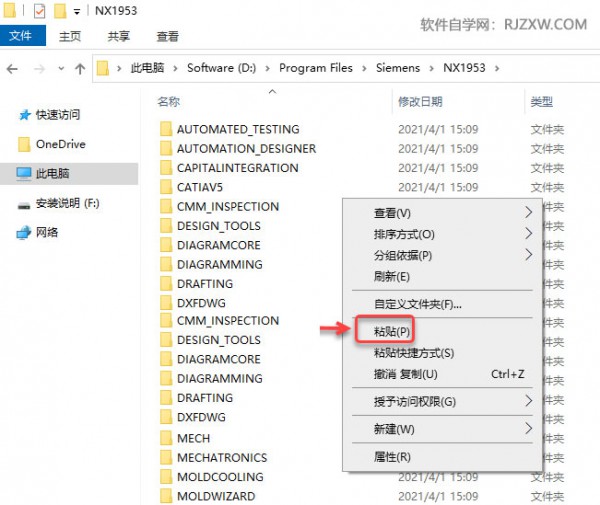Expand the chevron after Software (D:) breadcrumb
This screenshot has width=600, height=505.
point(267,68)
